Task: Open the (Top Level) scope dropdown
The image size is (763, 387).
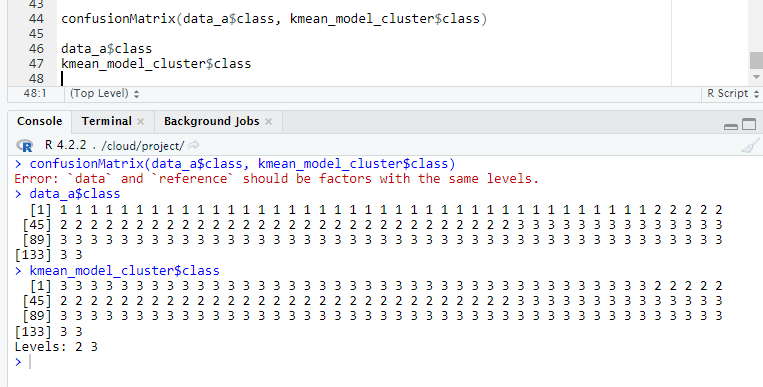Action: point(105,93)
